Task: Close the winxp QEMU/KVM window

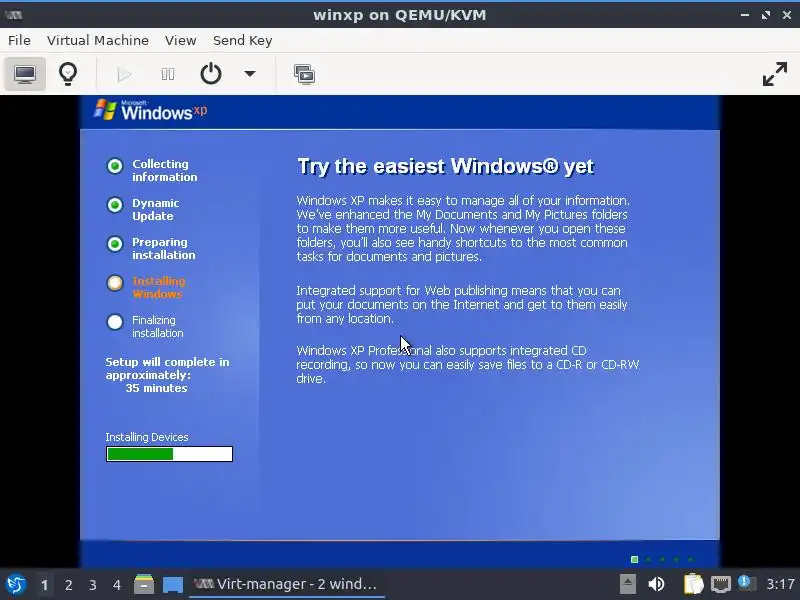Action: (x=787, y=15)
